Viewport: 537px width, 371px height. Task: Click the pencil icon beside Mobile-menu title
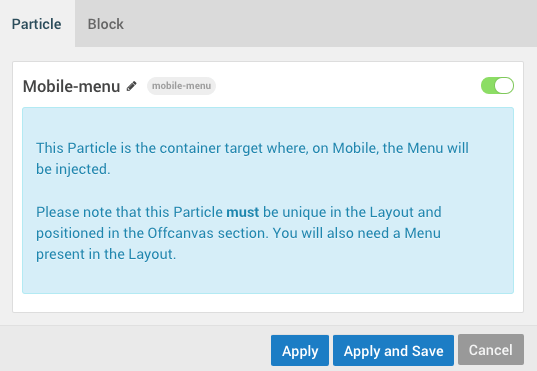pyautogui.click(x=132, y=86)
